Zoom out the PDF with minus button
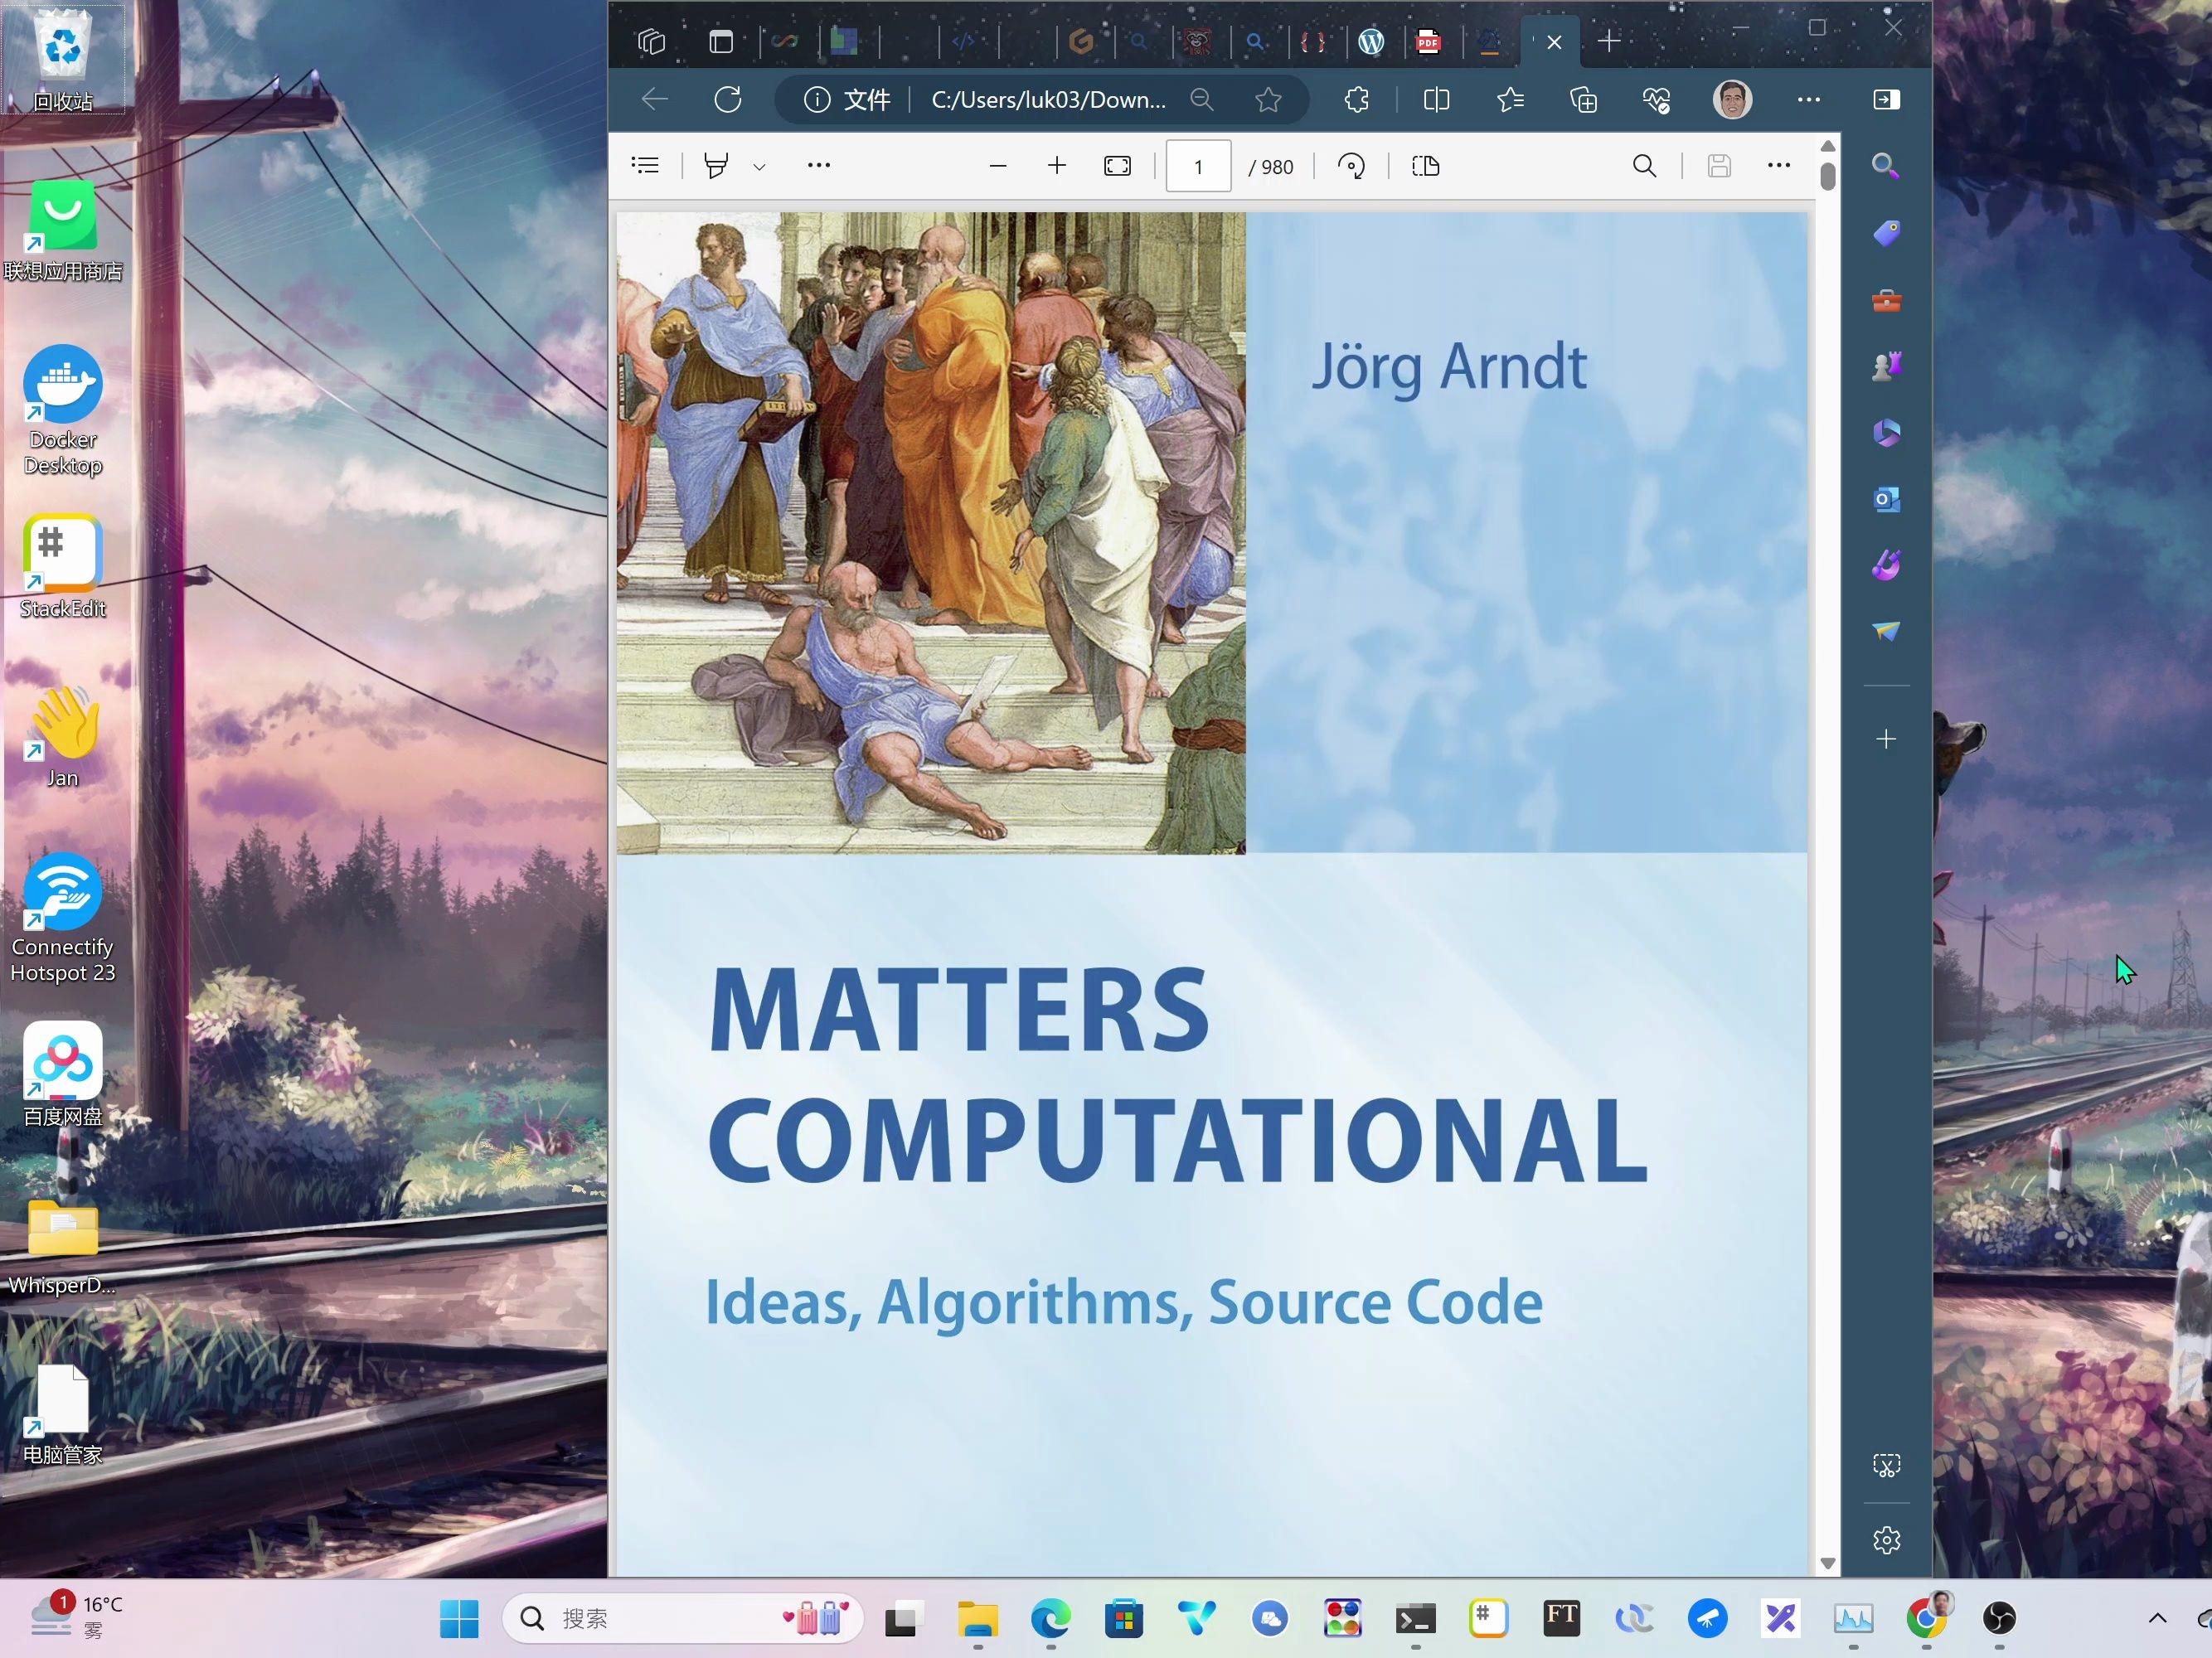Image resolution: width=2212 pixels, height=1658 pixels. point(997,166)
